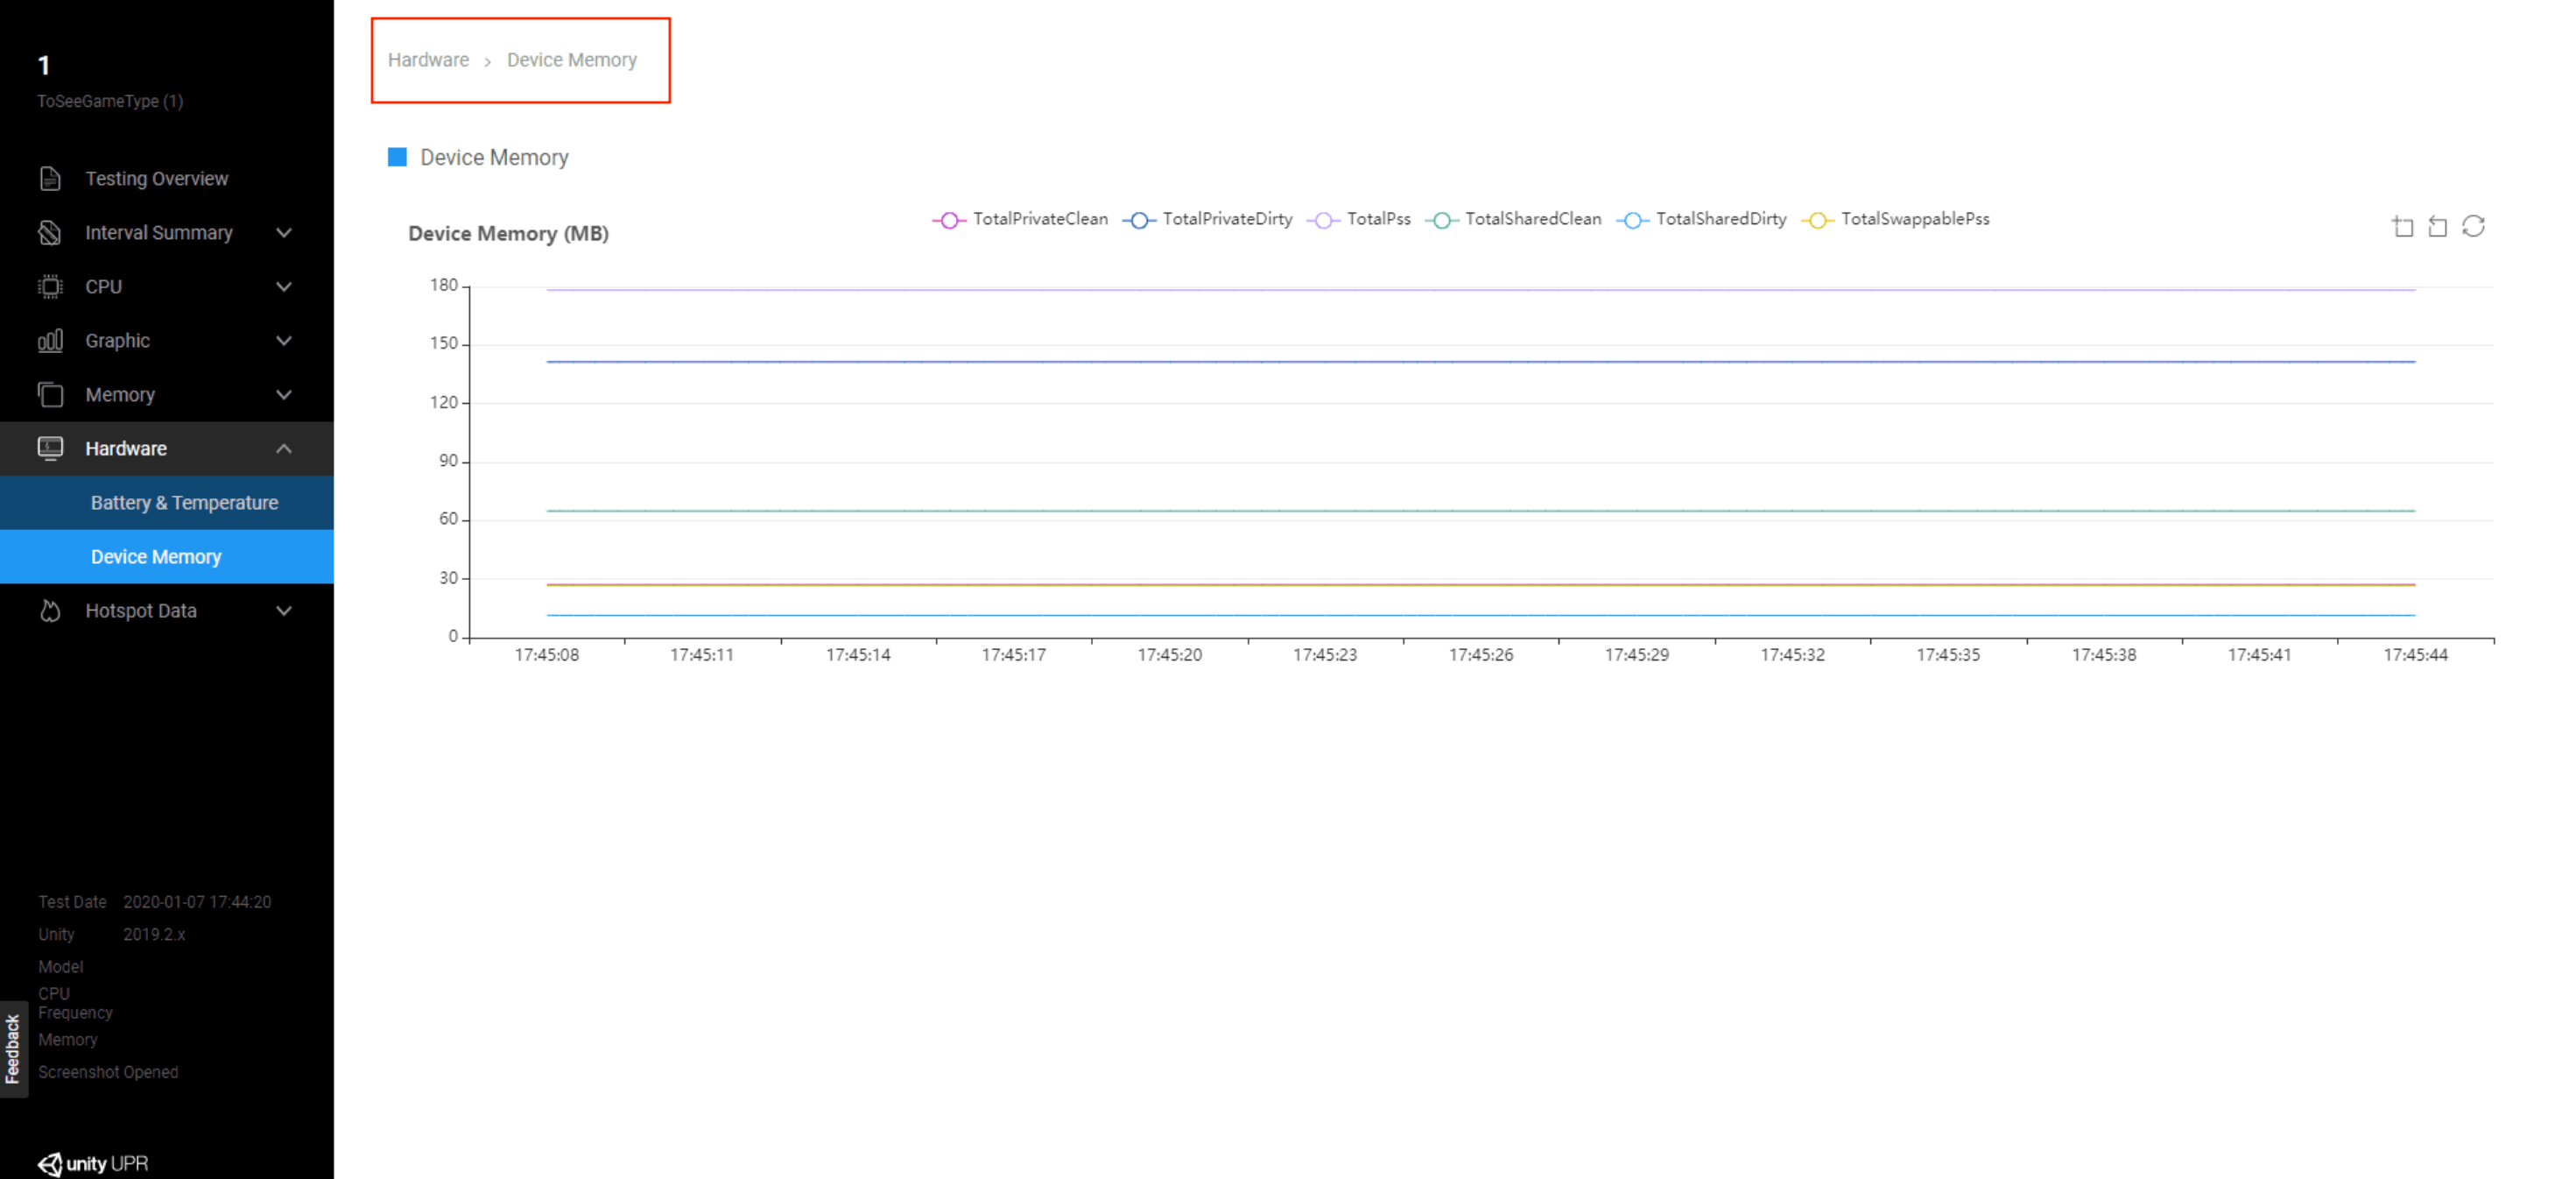Screen dimensions: 2576x1179
Task: Click the Unity UPR logo
Action: click(x=93, y=1163)
